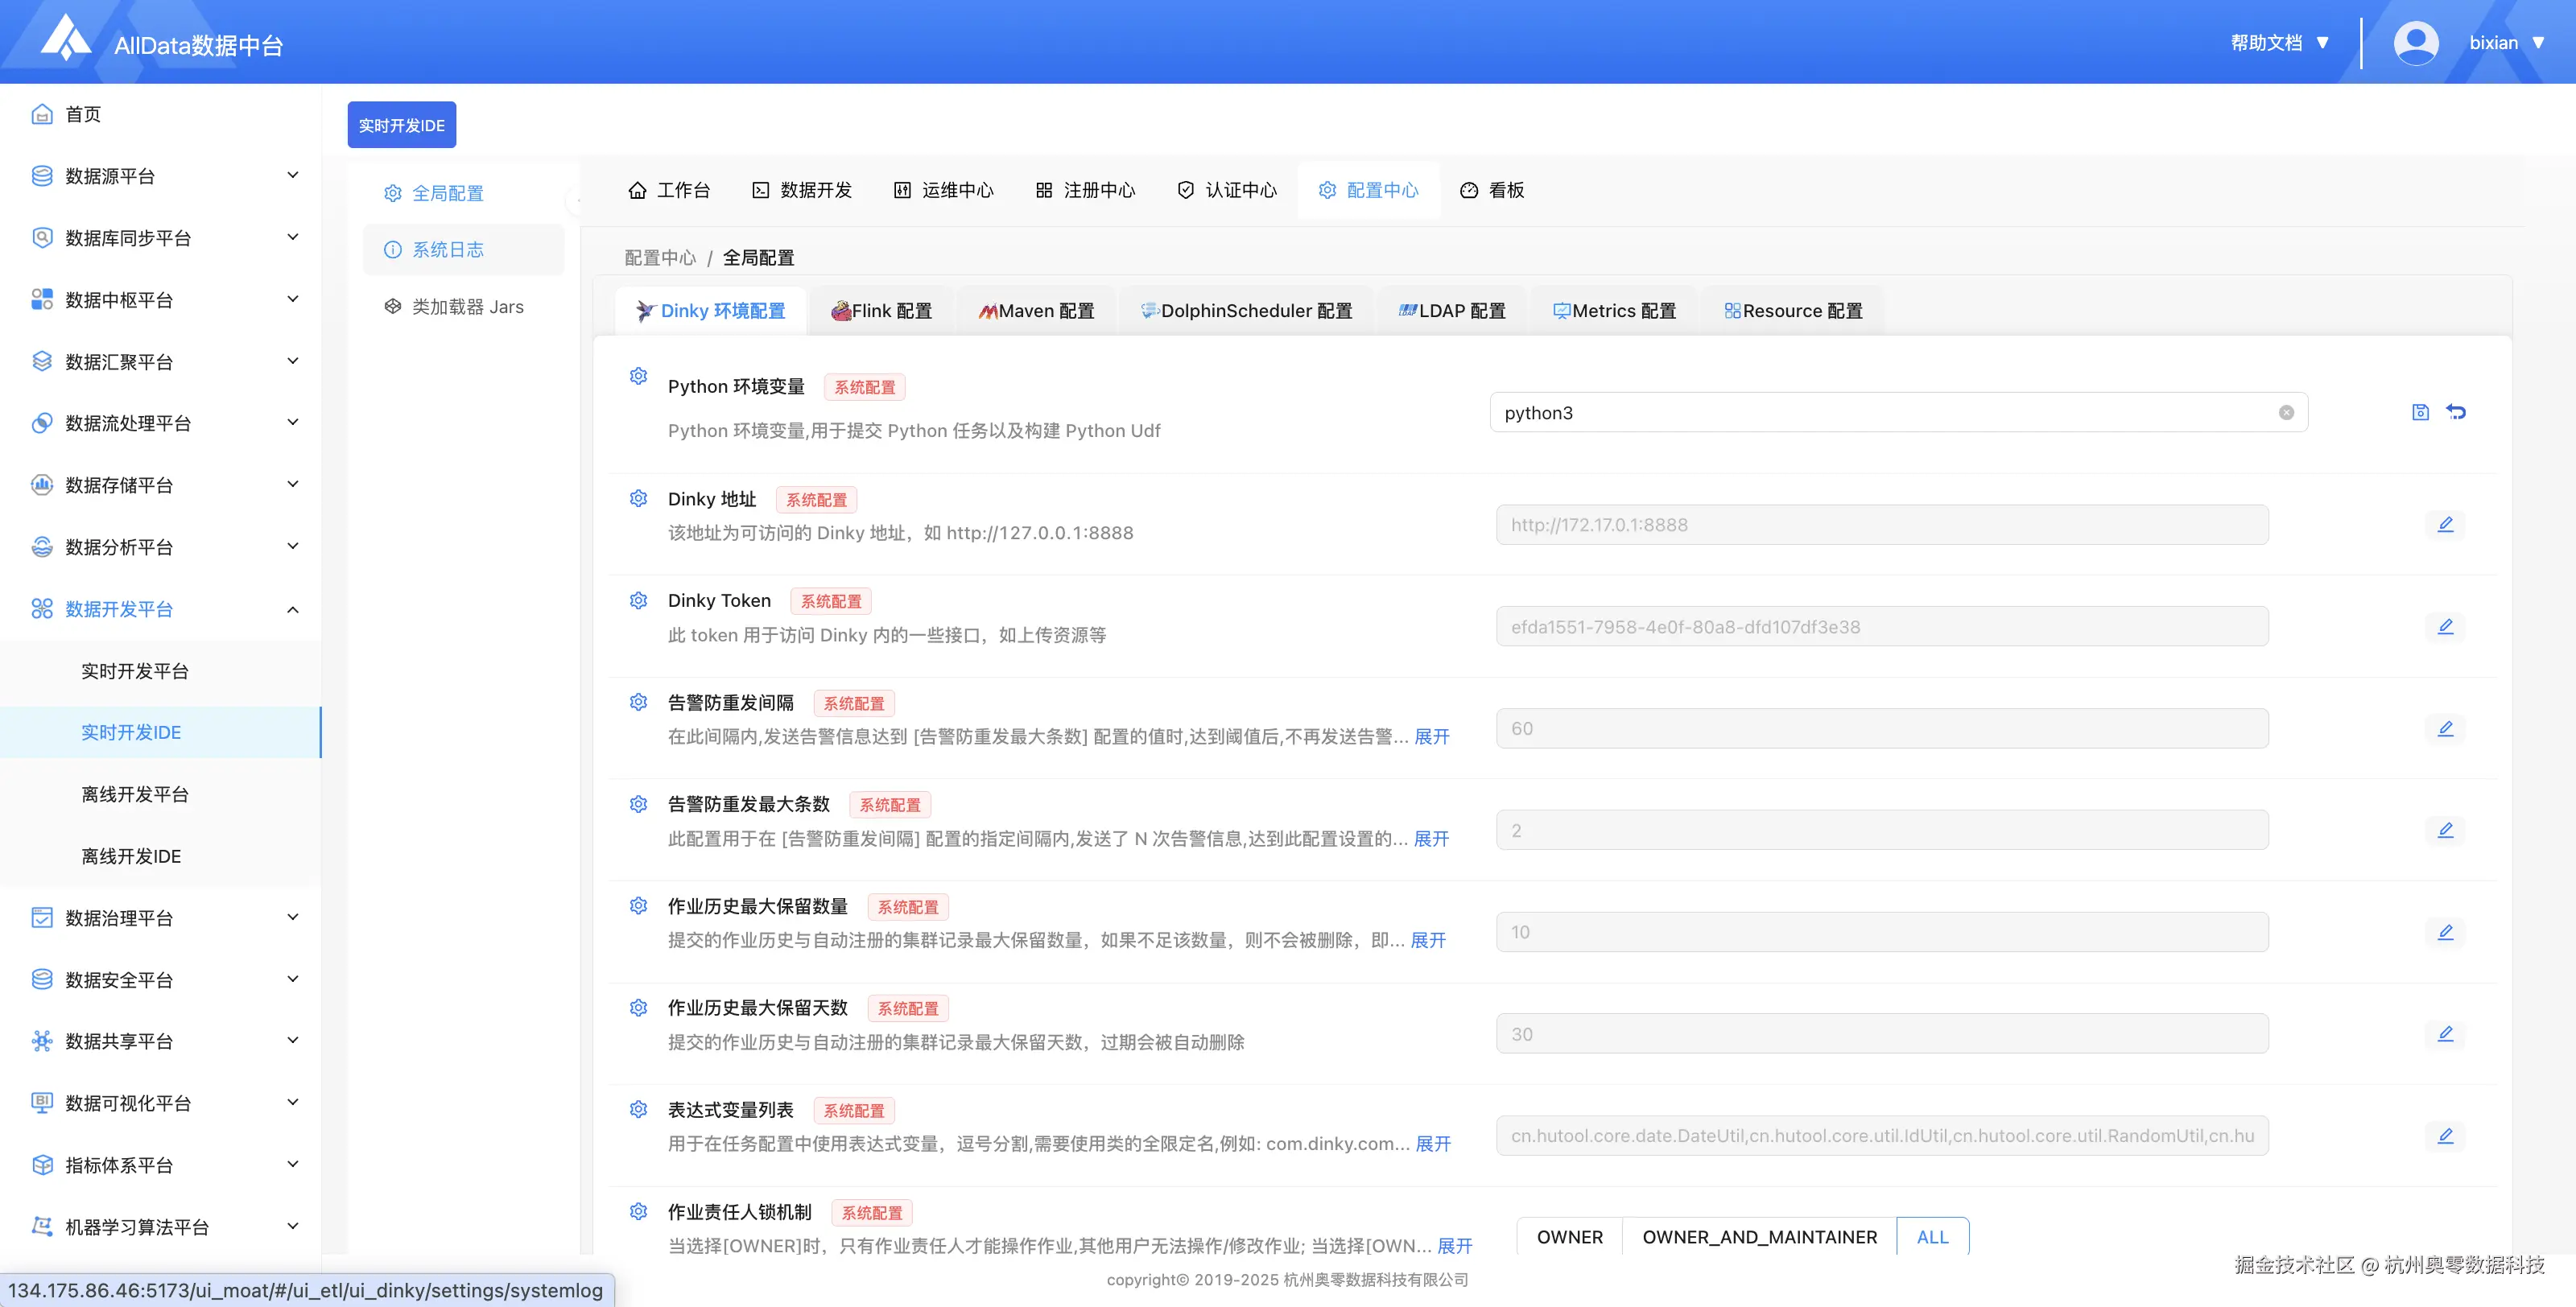
Task: Click the gear icon beside 告警防重发间隔
Action: tap(638, 702)
